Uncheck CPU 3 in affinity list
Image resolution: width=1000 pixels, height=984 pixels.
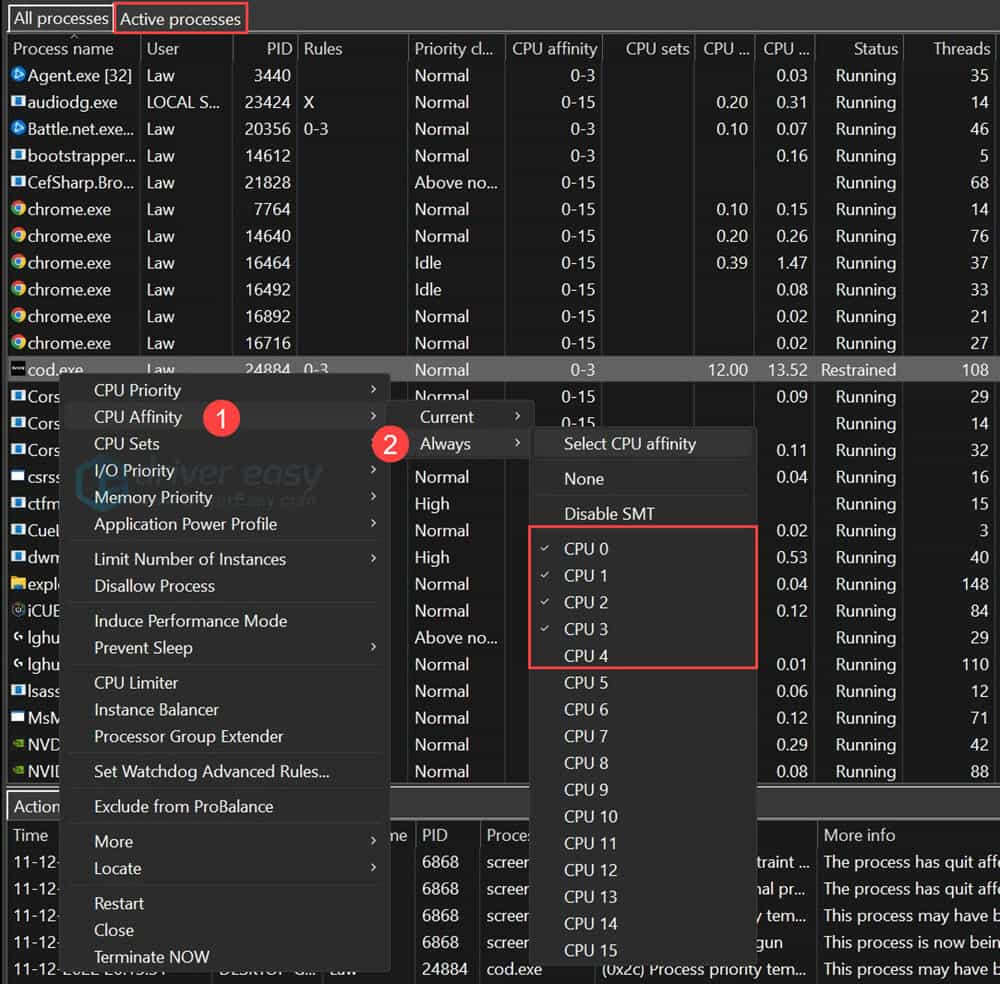point(586,629)
